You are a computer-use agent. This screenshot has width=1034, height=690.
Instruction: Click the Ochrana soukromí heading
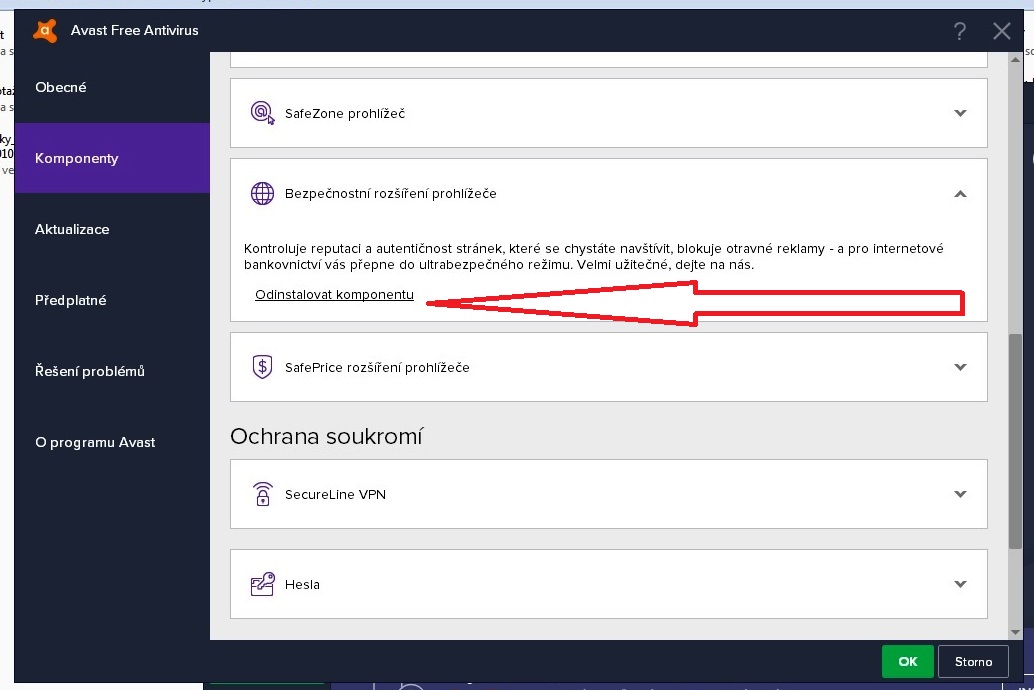click(x=326, y=436)
